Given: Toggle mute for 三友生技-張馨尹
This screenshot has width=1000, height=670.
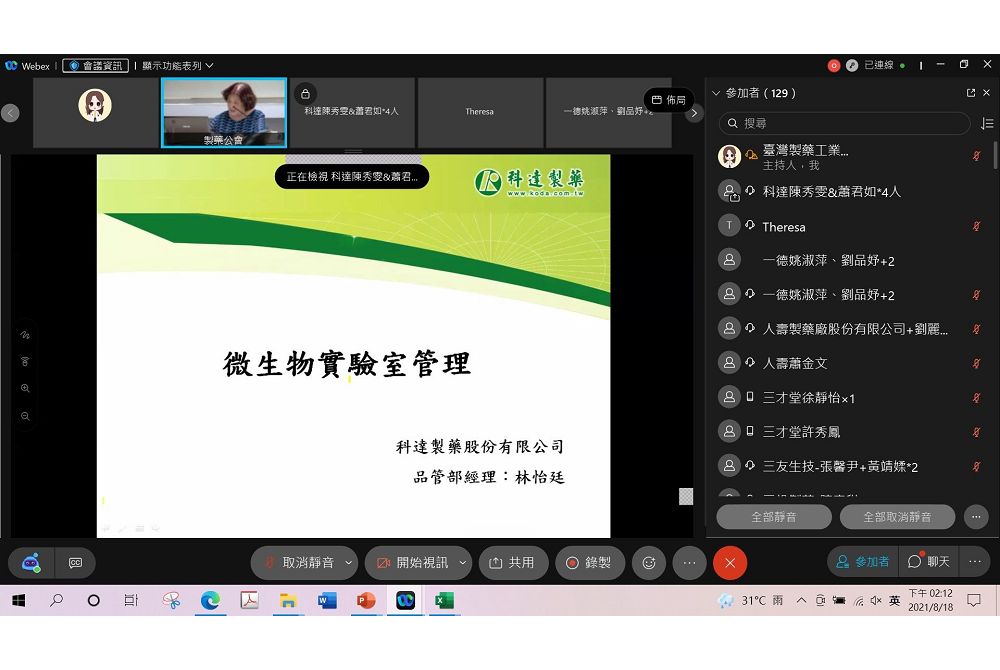Looking at the screenshot, I should (976, 467).
